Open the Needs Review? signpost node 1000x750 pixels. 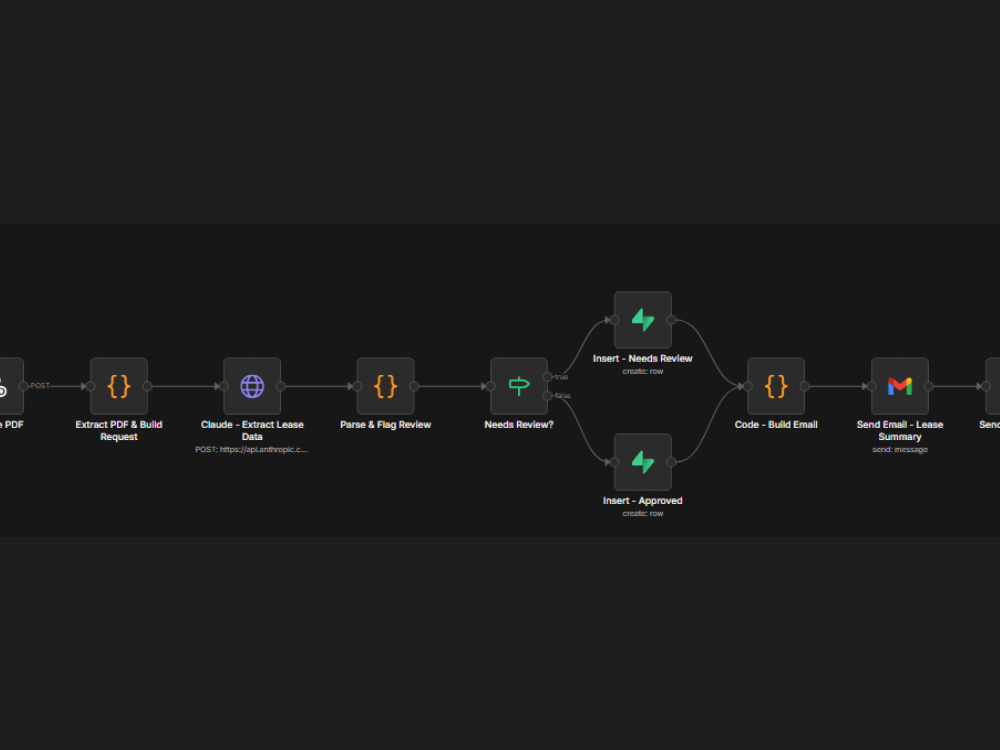518,386
